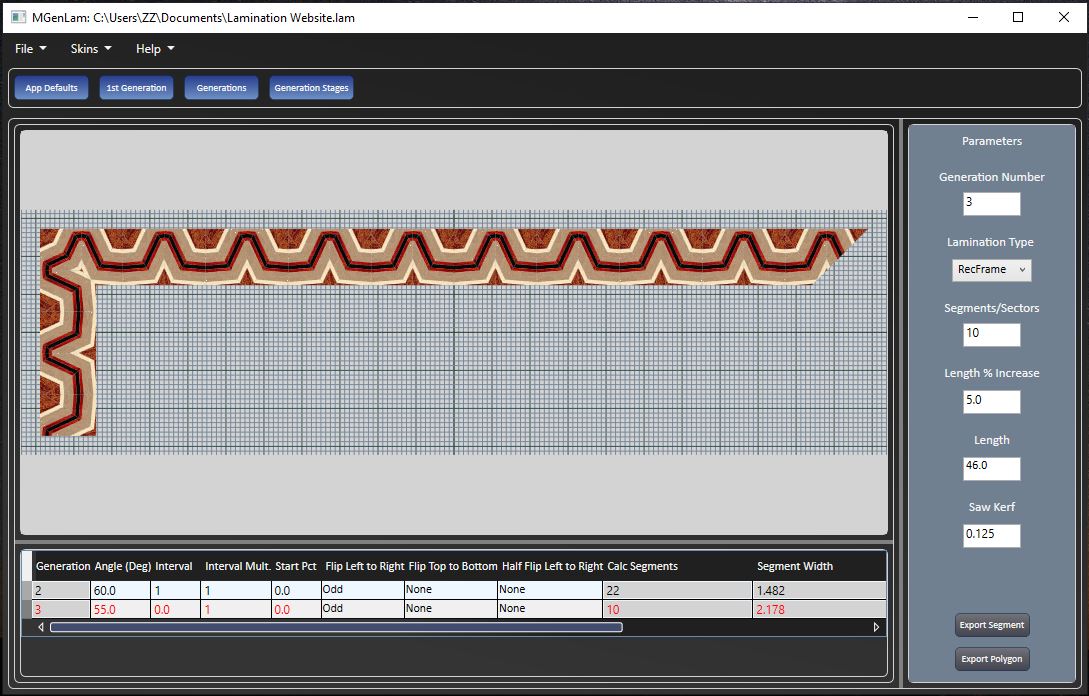Click the Length % Increase field
1089x696 pixels.
991,402
